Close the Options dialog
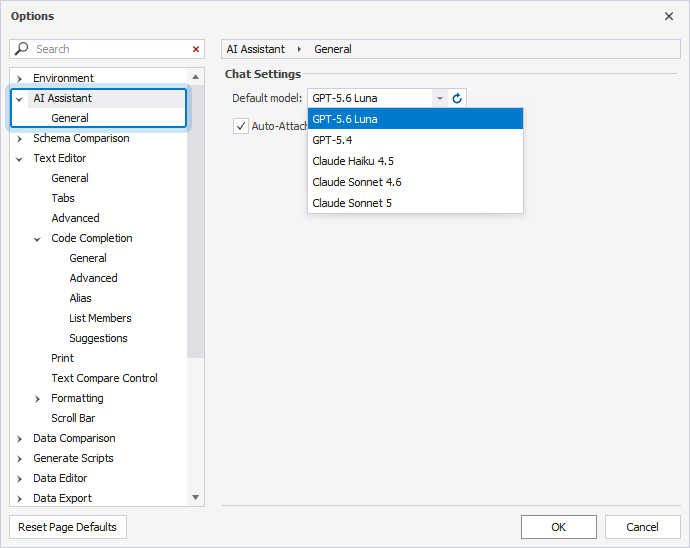 (669, 16)
